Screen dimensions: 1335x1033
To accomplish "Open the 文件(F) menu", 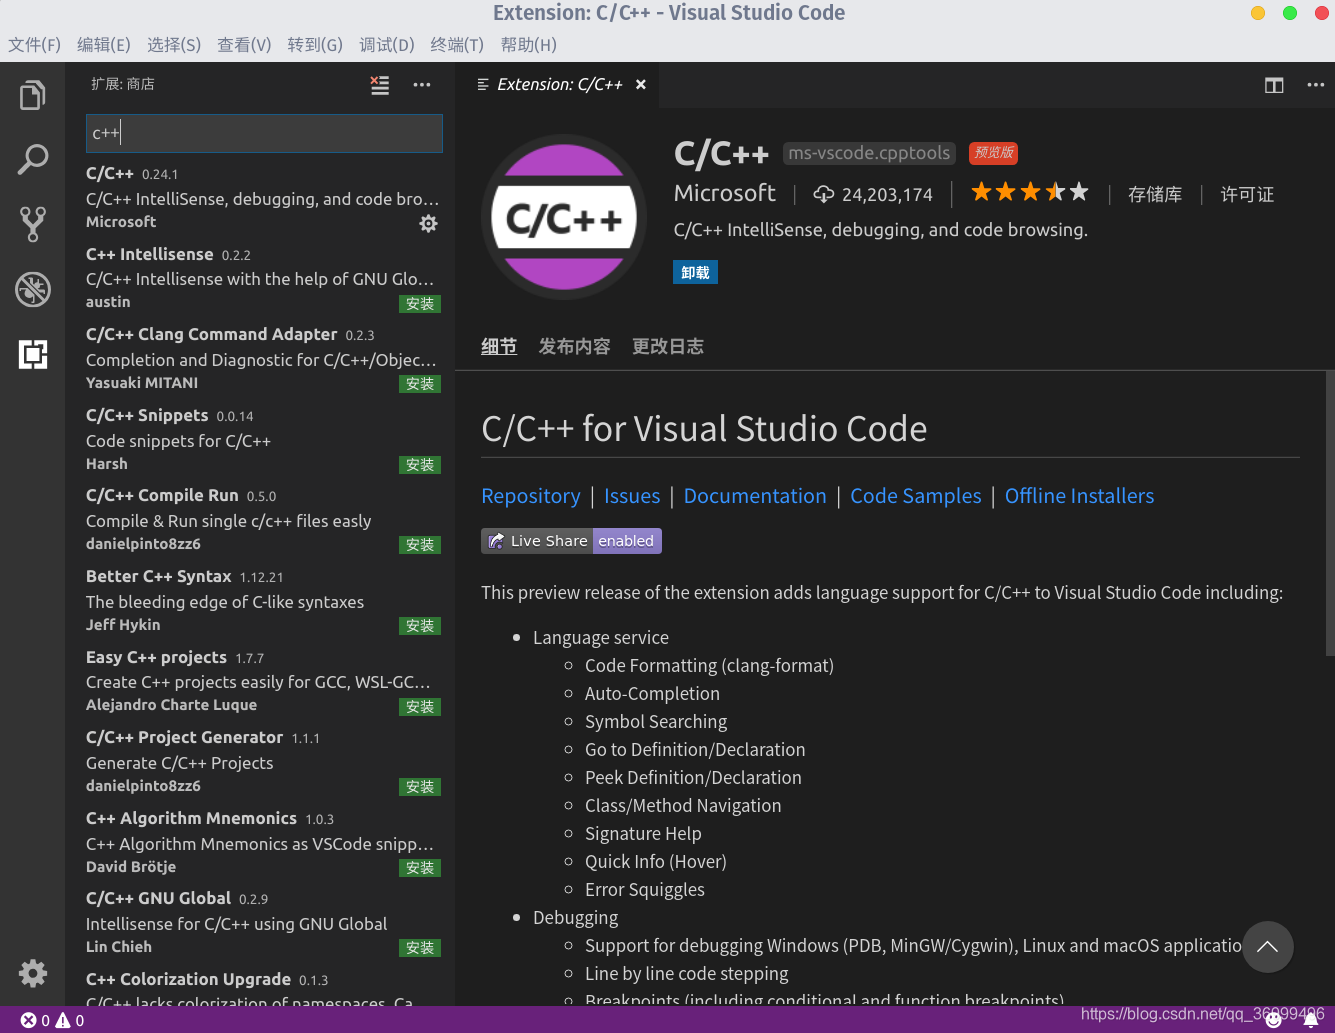I will [x=35, y=45].
